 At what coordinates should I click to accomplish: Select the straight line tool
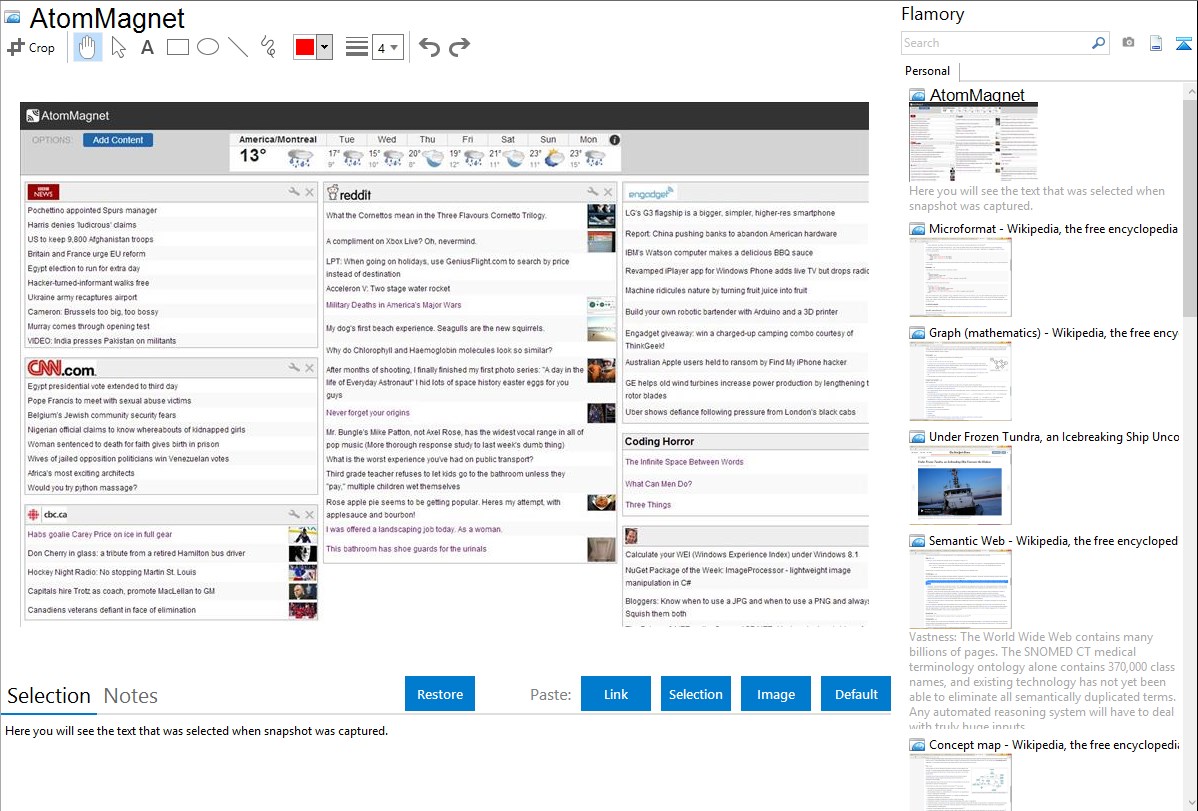238,47
